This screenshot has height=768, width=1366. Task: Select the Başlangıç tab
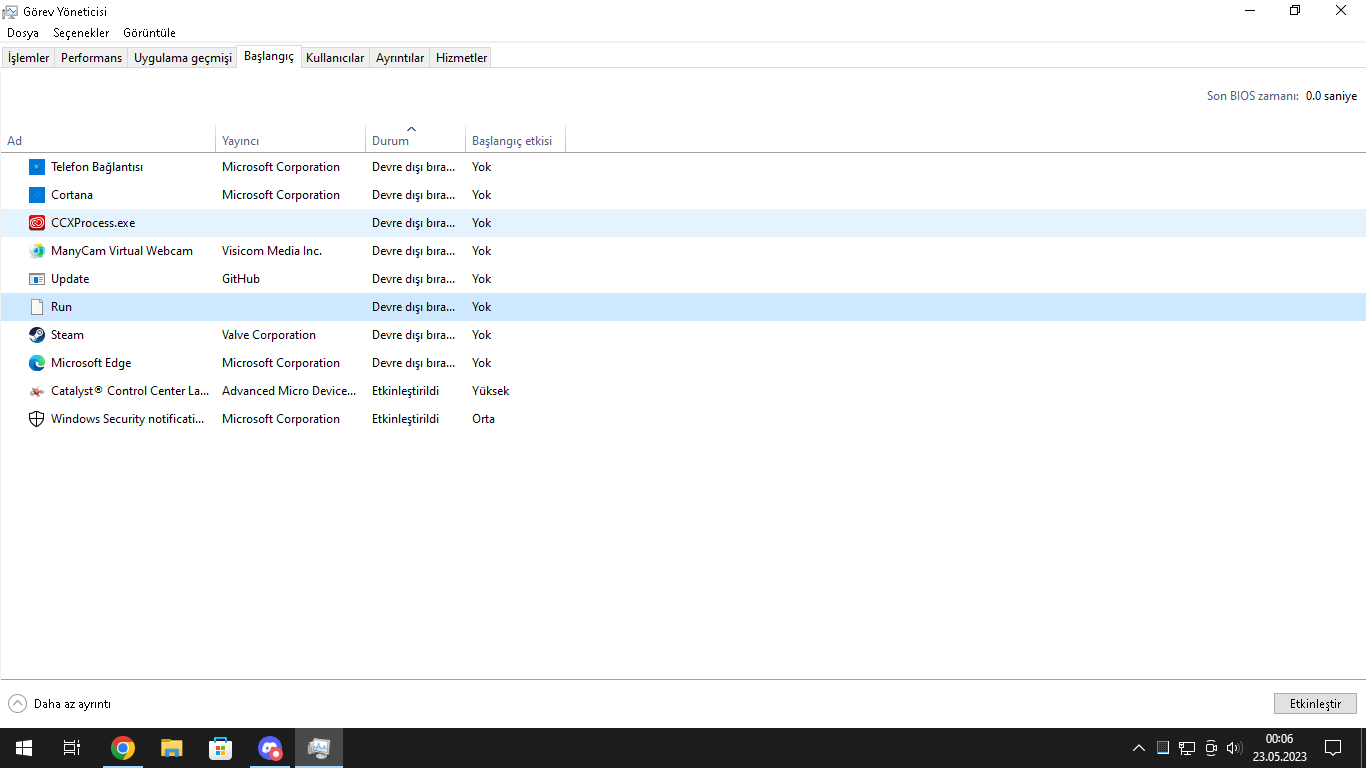click(x=269, y=56)
